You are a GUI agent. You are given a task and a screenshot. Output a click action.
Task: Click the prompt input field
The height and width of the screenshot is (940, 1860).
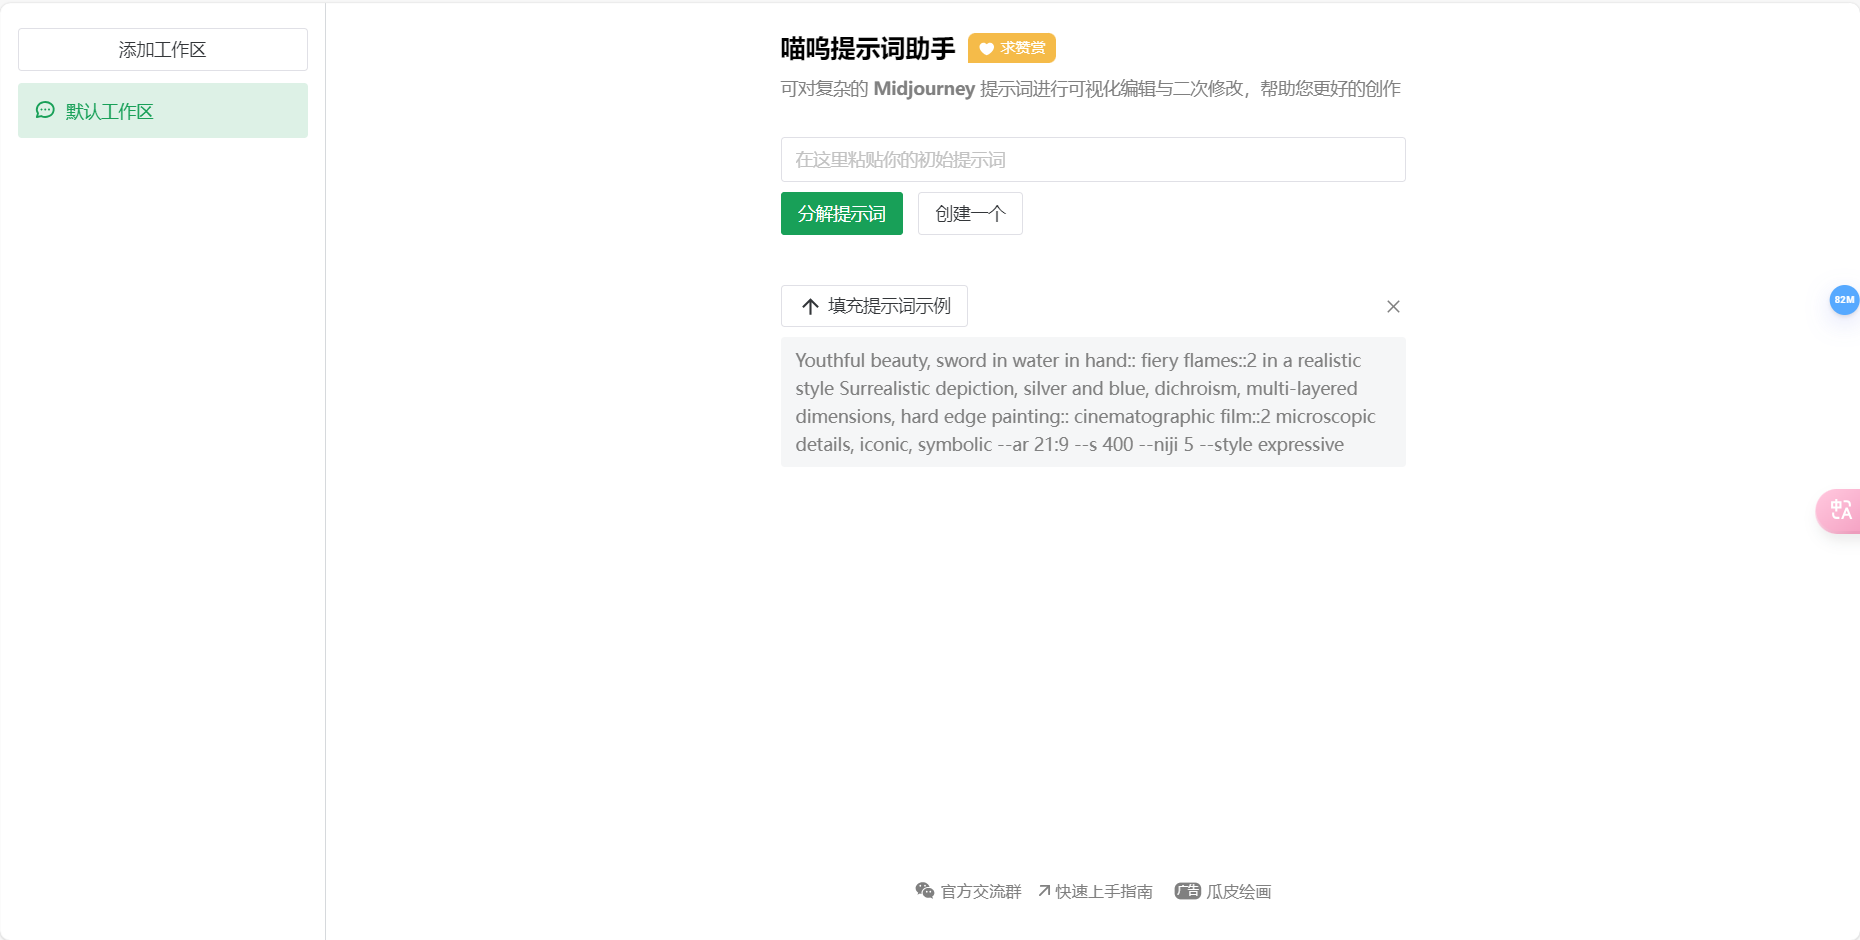coord(1092,159)
